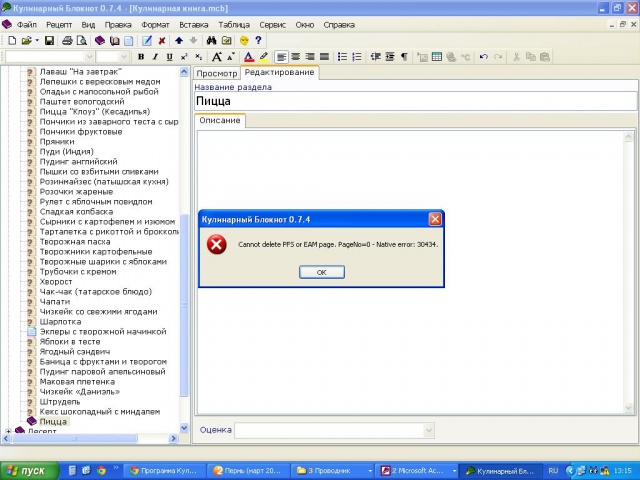The width and height of the screenshot is (640, 480).
Task: Click the paragraph marks pilcrow icon
Action: [404, 57]
